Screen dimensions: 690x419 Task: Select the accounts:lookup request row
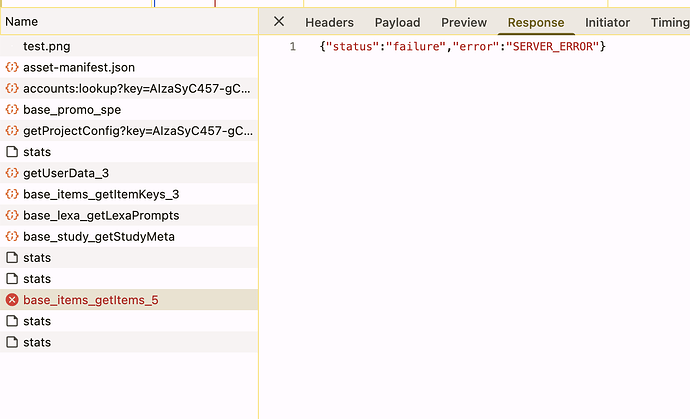[x=136, y=88]
